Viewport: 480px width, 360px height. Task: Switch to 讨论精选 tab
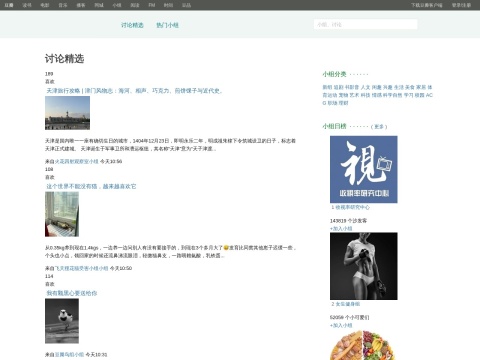tap(132, 25)
